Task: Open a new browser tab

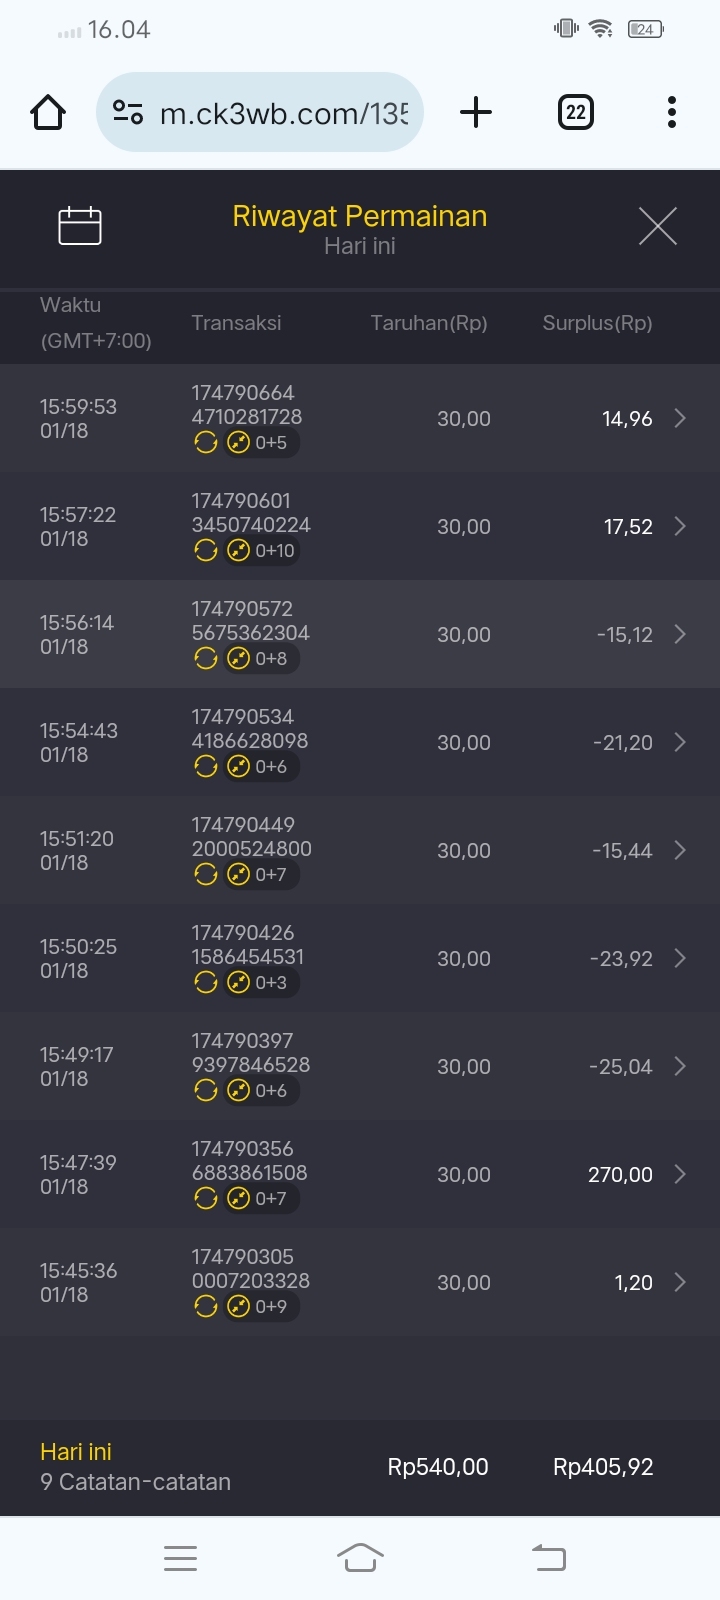Action: coord(476,112)
